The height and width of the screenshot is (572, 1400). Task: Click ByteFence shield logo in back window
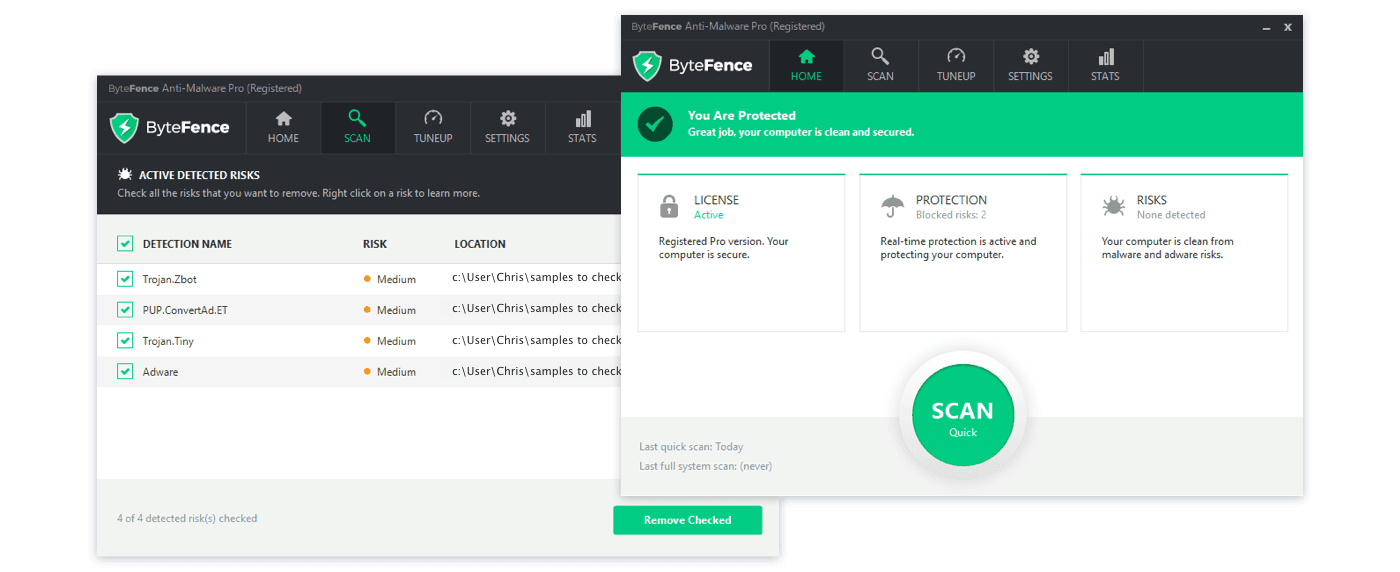pyautogui.click(x=125, y=128)
